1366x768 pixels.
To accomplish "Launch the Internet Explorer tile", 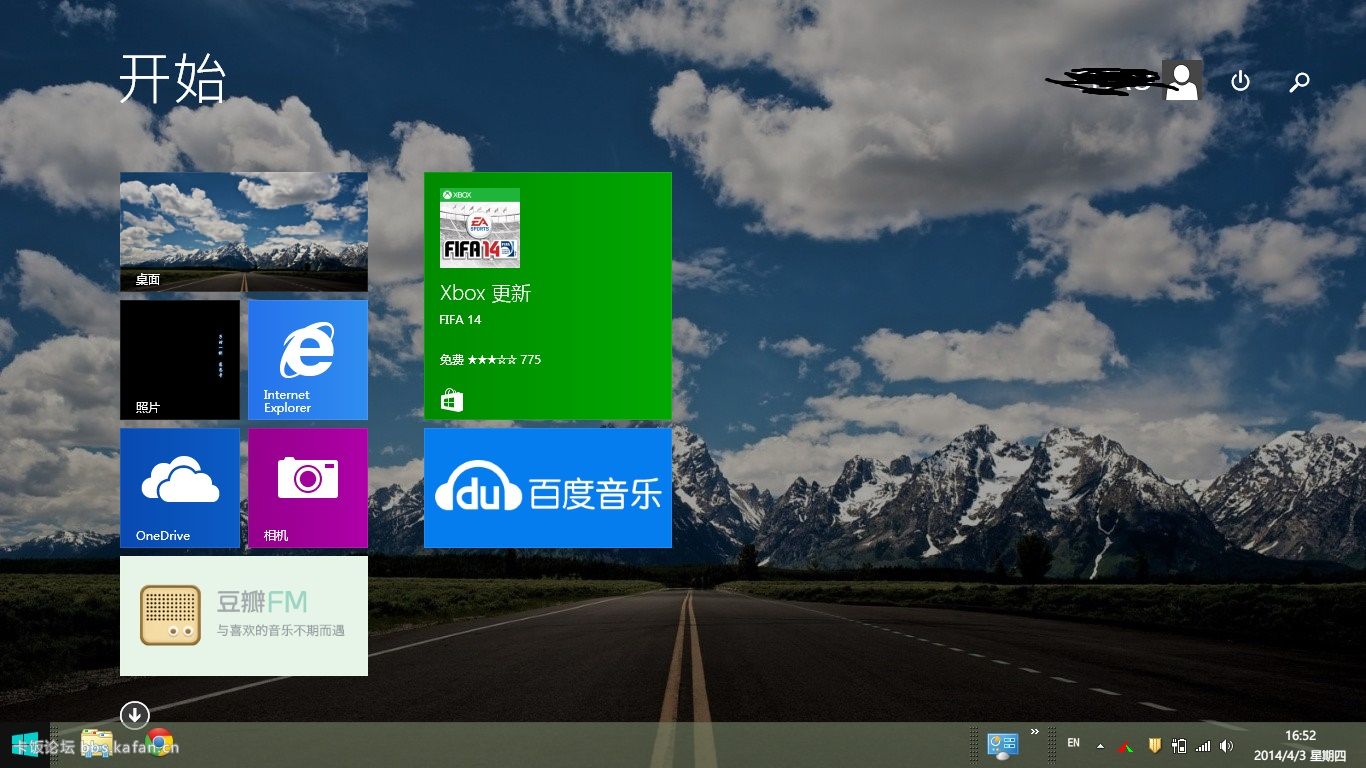I will [308, 360].
